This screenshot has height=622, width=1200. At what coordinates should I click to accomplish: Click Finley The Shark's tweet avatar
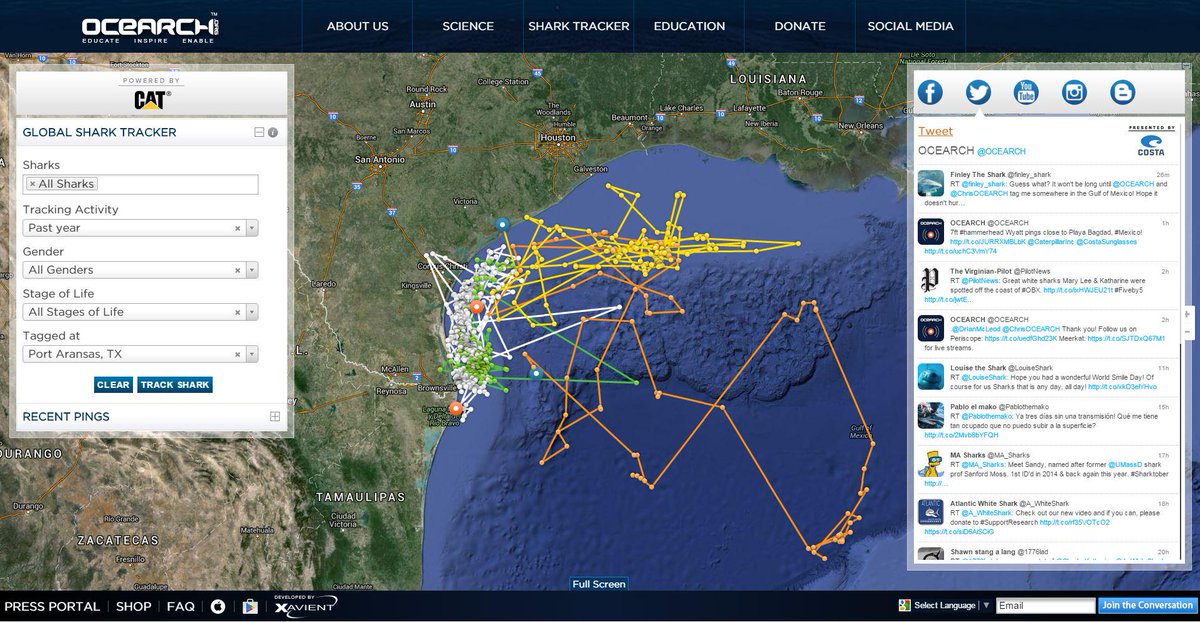point(930,184)
